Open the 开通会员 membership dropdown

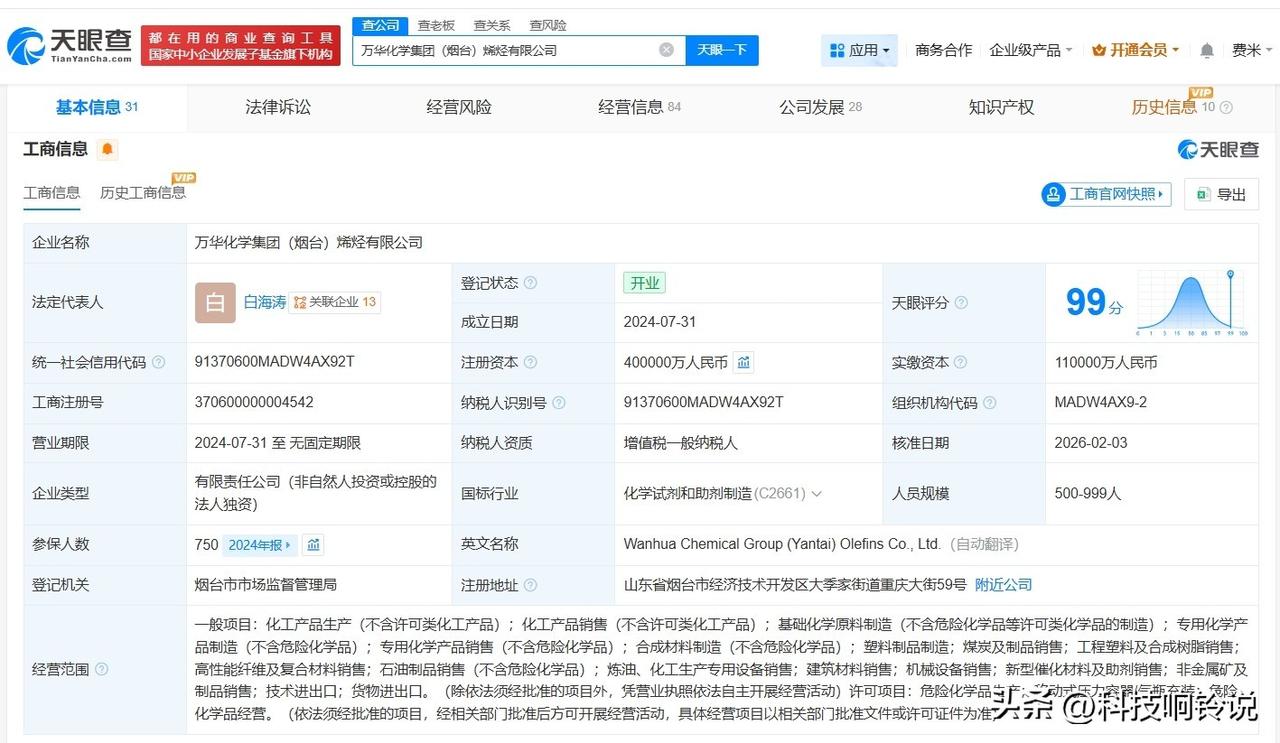1135,50
